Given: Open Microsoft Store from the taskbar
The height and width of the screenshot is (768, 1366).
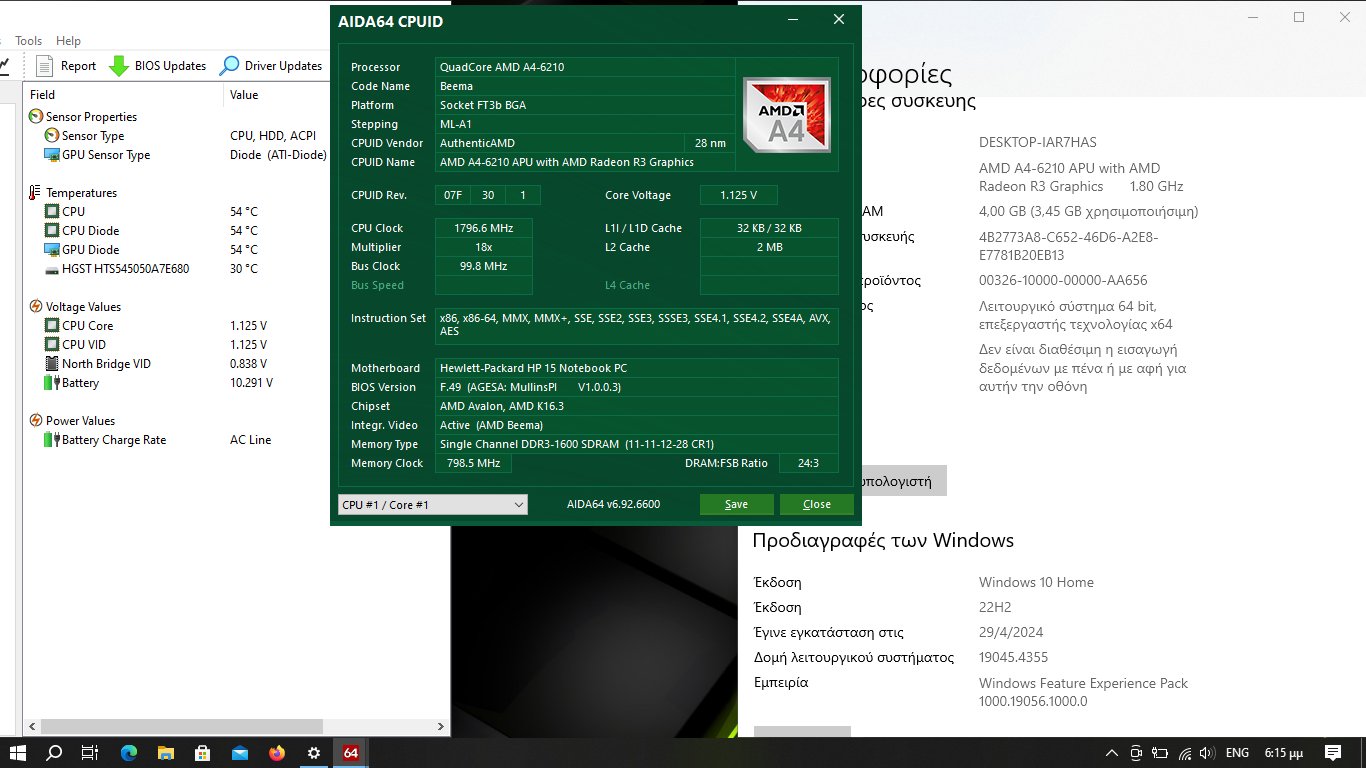Looking at the screenshot, I should click(x=202, y=753).
